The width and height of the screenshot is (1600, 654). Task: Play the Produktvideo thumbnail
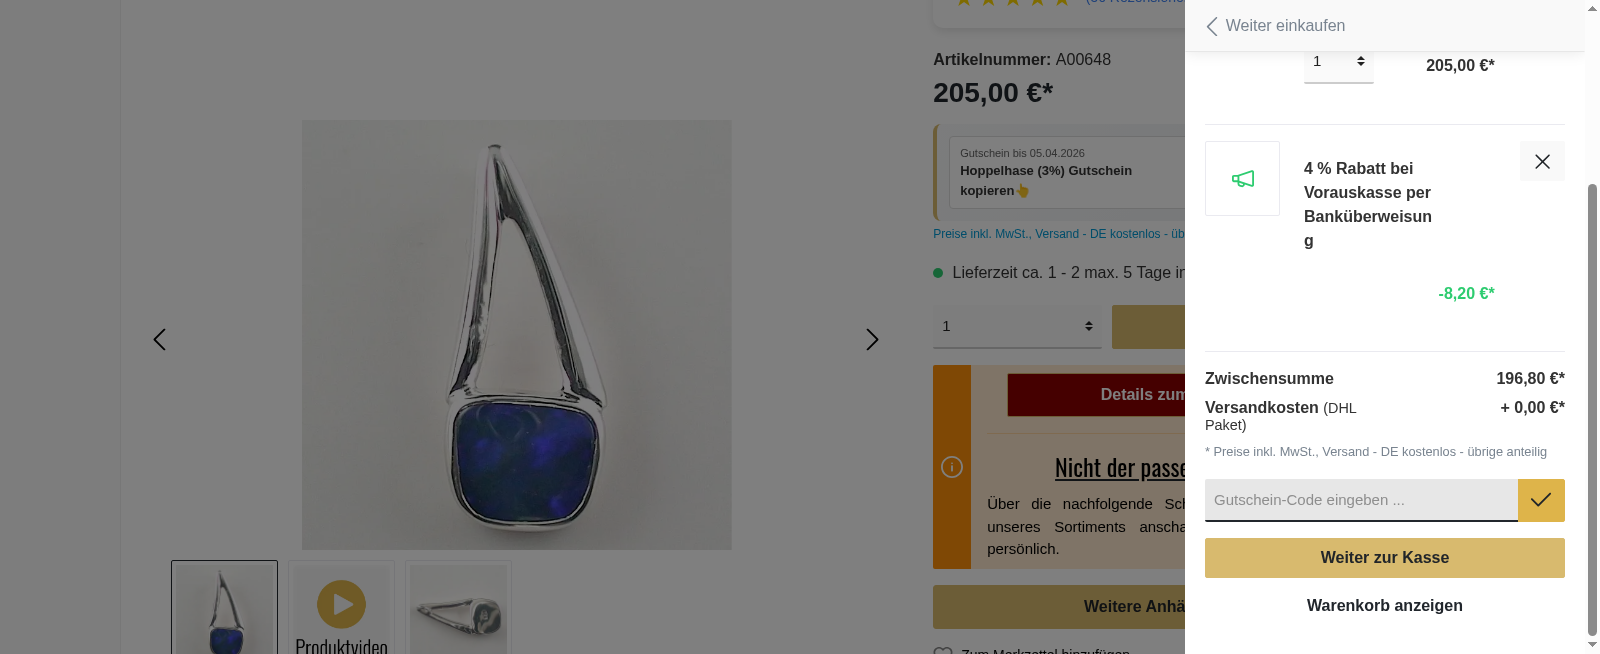click(341, 607)
